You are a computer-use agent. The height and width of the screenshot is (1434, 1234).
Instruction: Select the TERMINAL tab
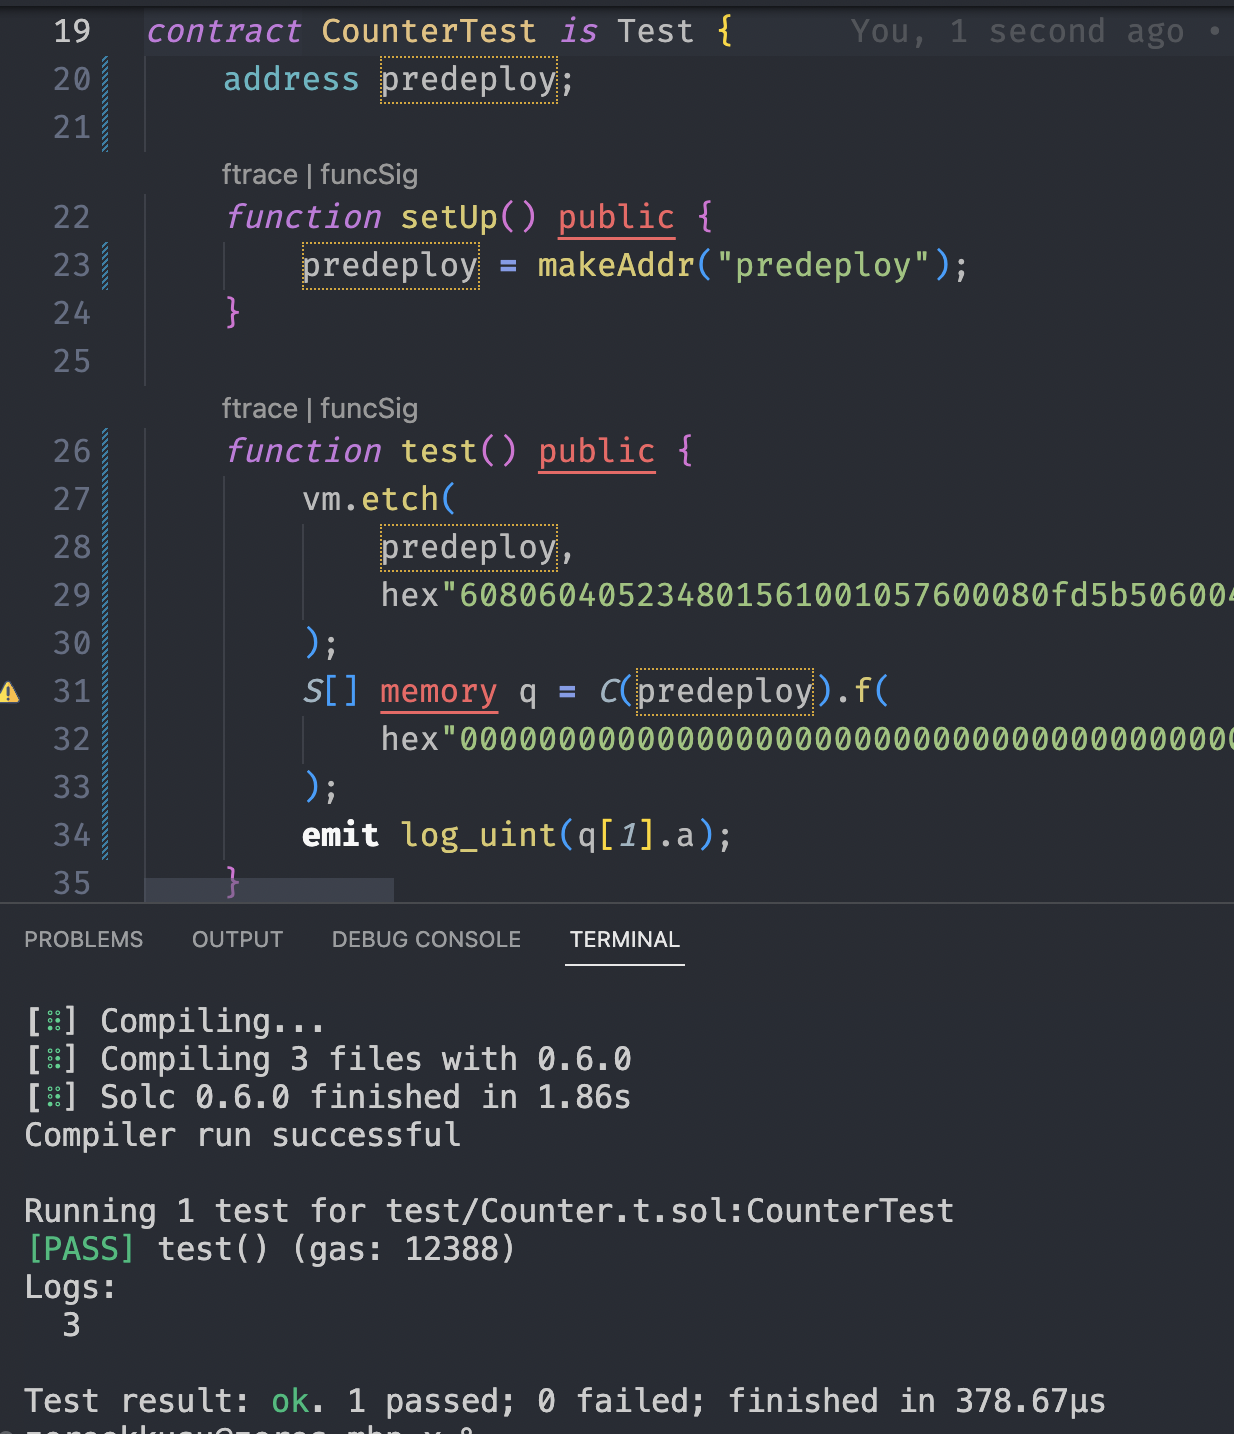pos(625,939)
